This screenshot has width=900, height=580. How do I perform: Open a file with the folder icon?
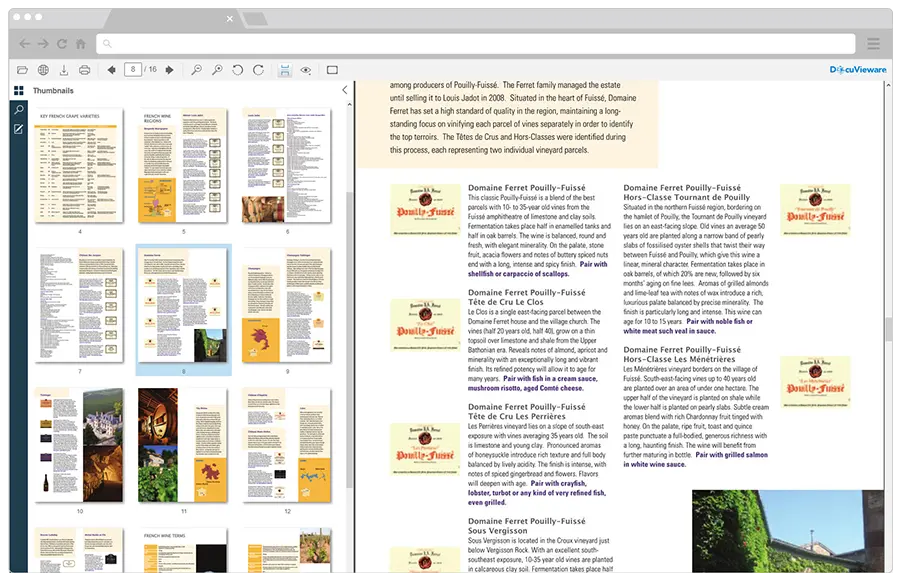(22, 70)
